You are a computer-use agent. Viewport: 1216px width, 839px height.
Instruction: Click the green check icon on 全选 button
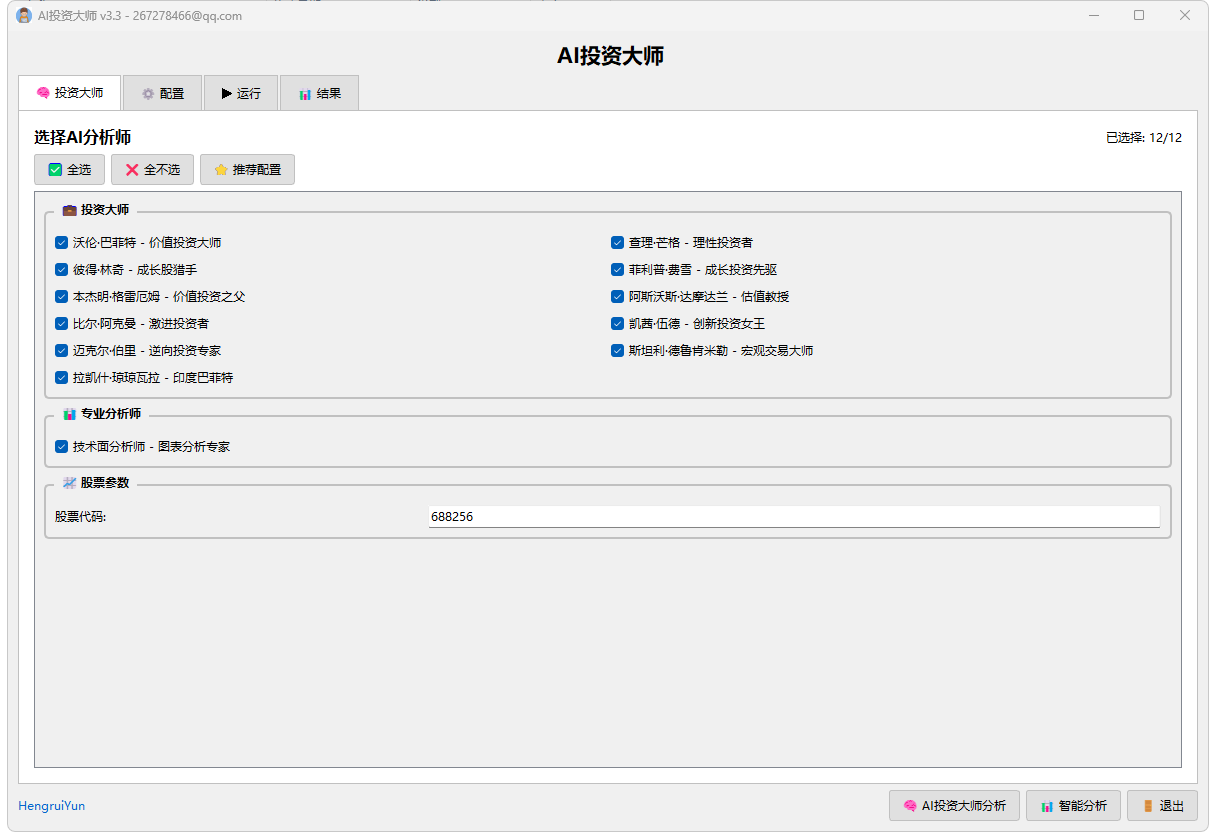(x=53, y=169)
